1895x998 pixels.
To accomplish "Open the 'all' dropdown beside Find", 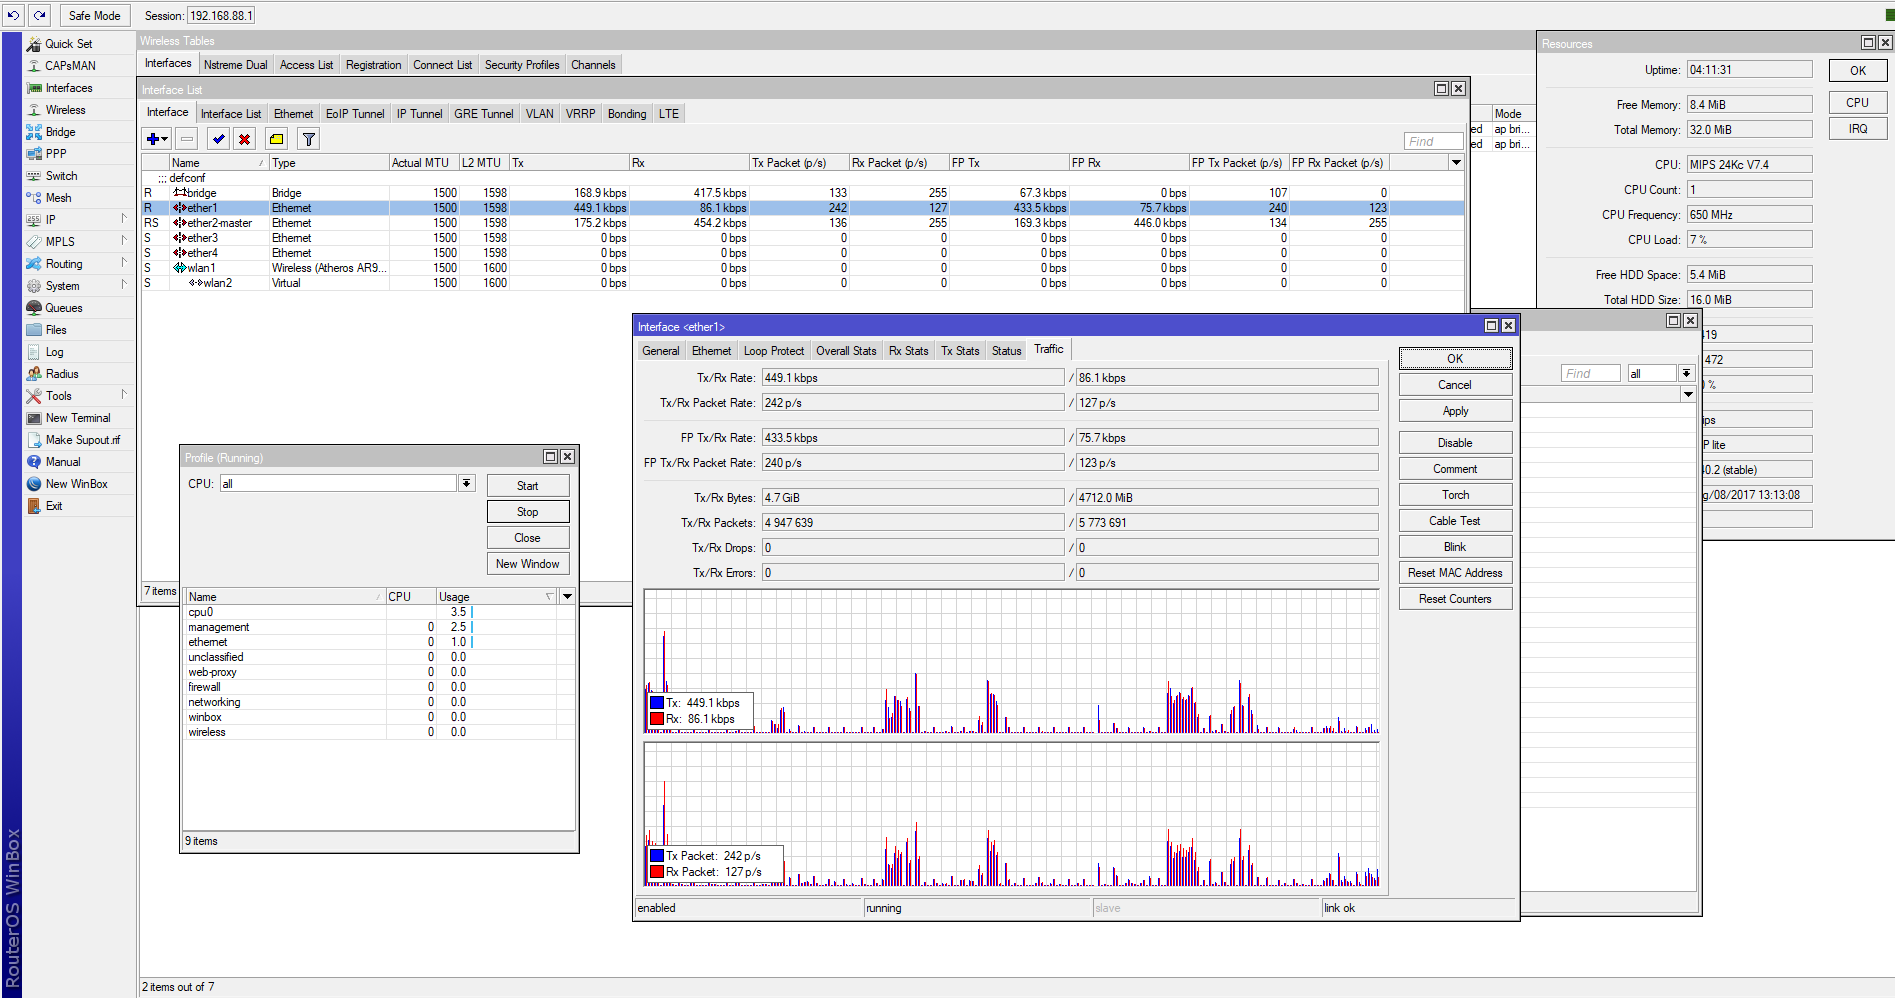I will point(1686,373).
